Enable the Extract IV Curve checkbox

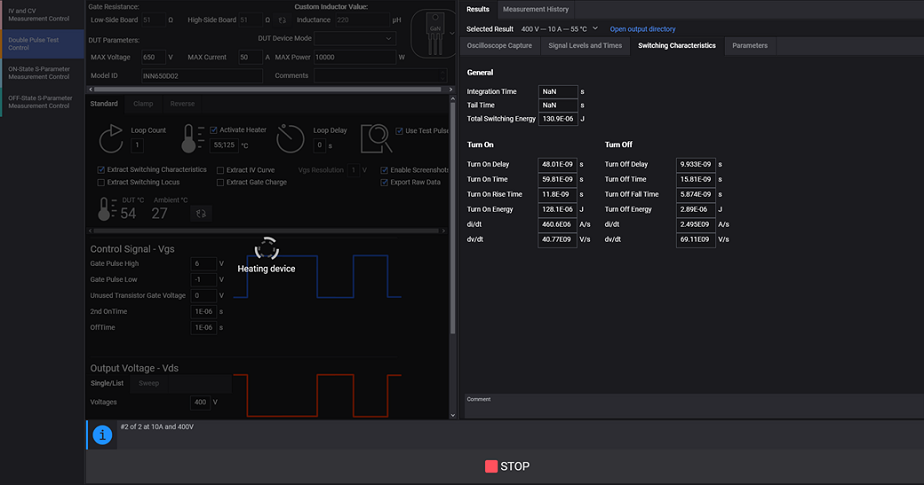[x=220, y=170]
